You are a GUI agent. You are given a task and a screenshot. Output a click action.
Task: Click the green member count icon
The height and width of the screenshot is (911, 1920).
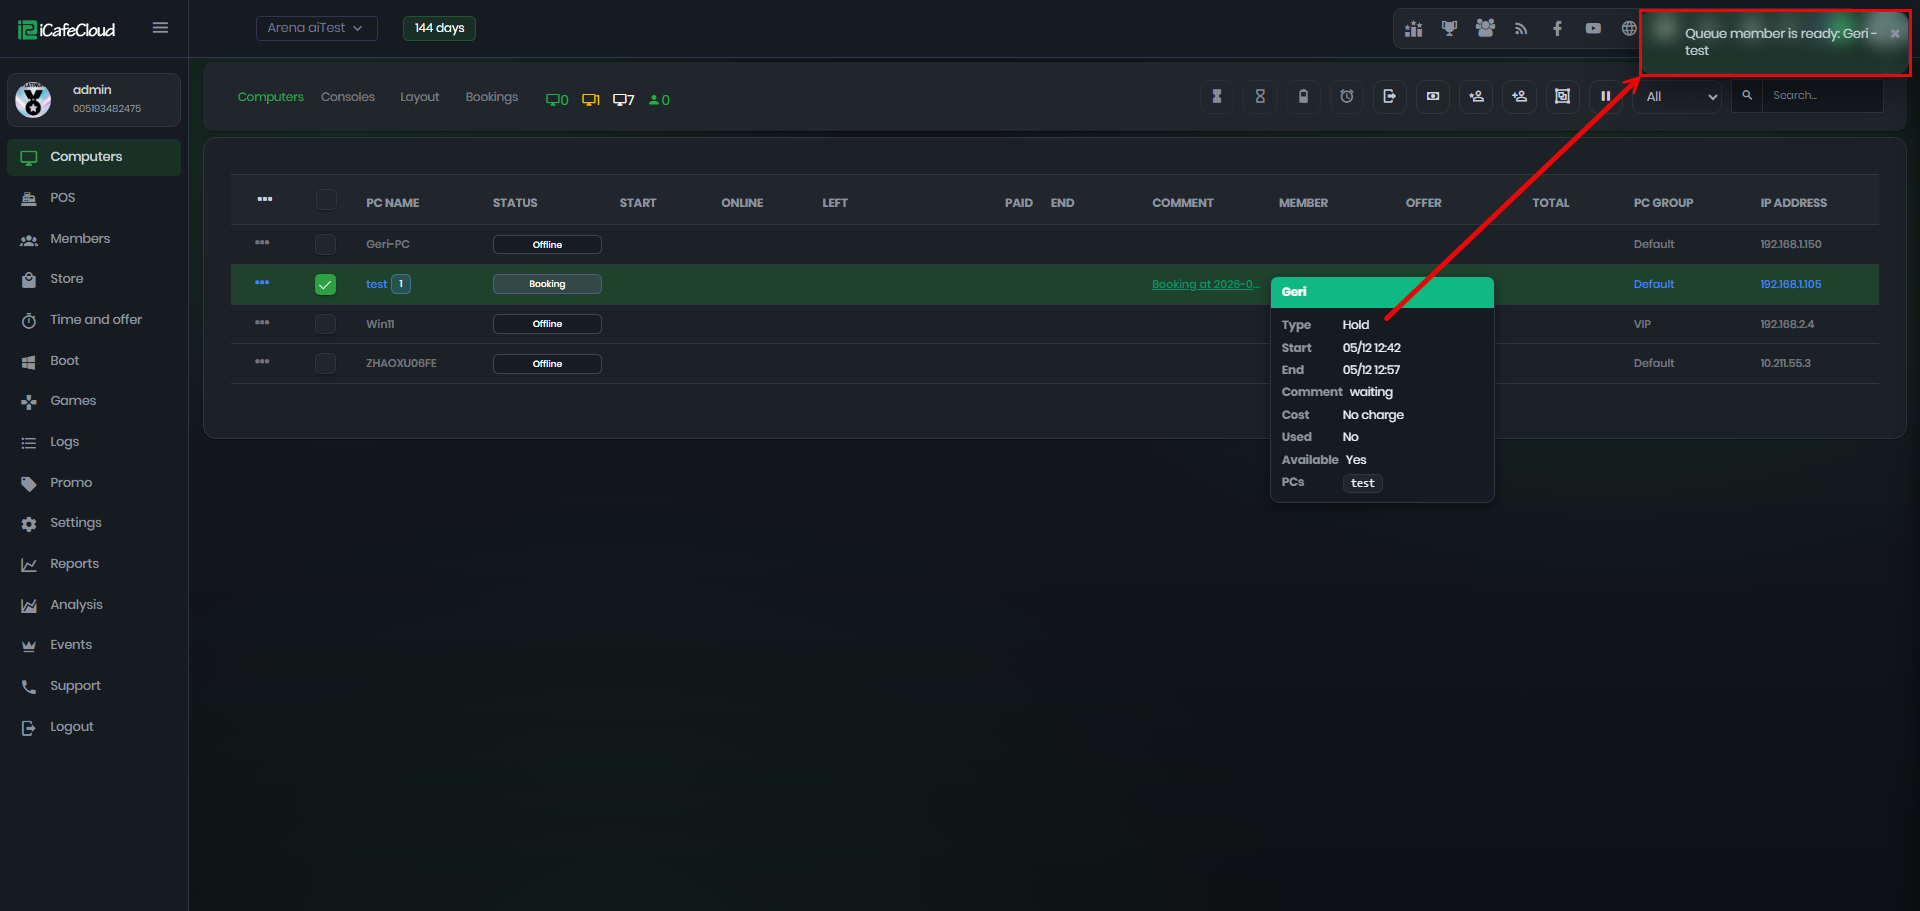pyautogui.click(x=659, y=100)
